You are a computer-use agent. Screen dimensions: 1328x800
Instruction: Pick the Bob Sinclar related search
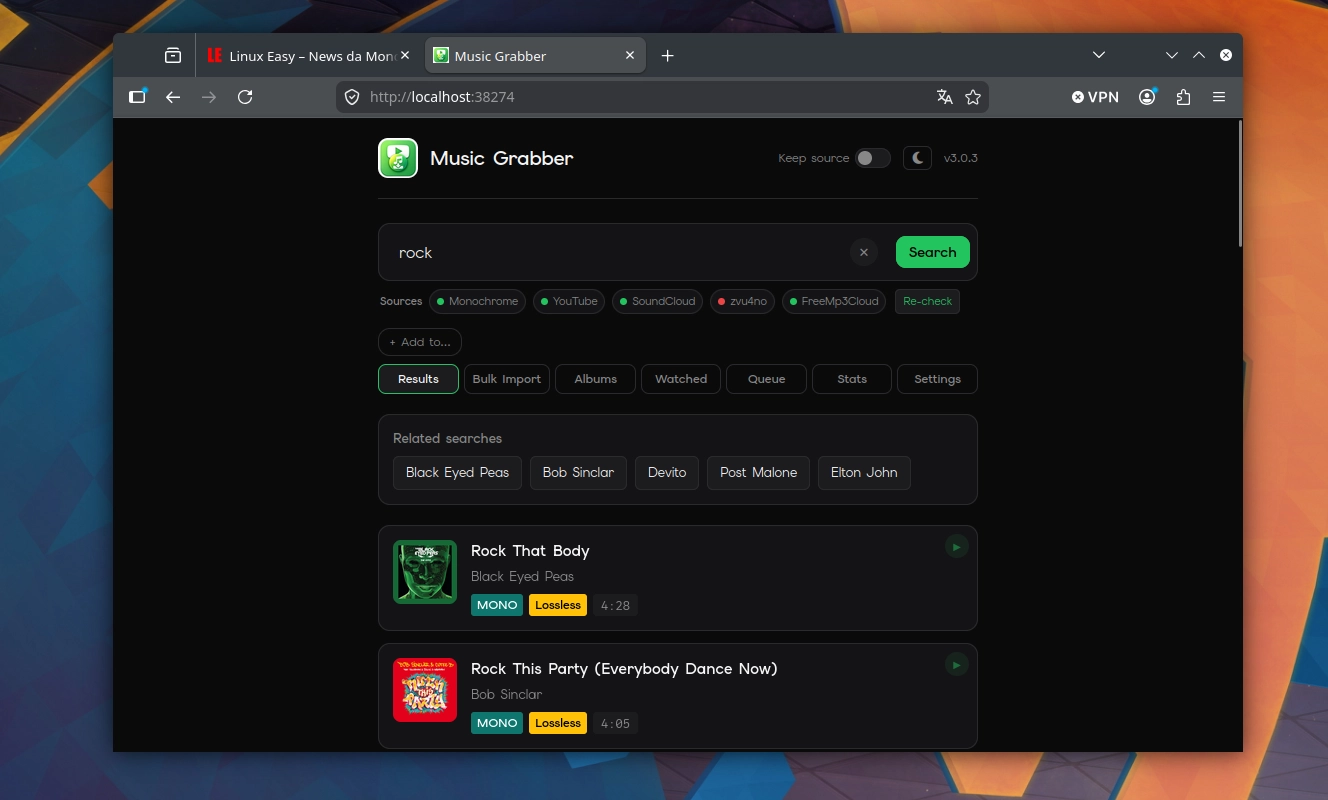578,472
